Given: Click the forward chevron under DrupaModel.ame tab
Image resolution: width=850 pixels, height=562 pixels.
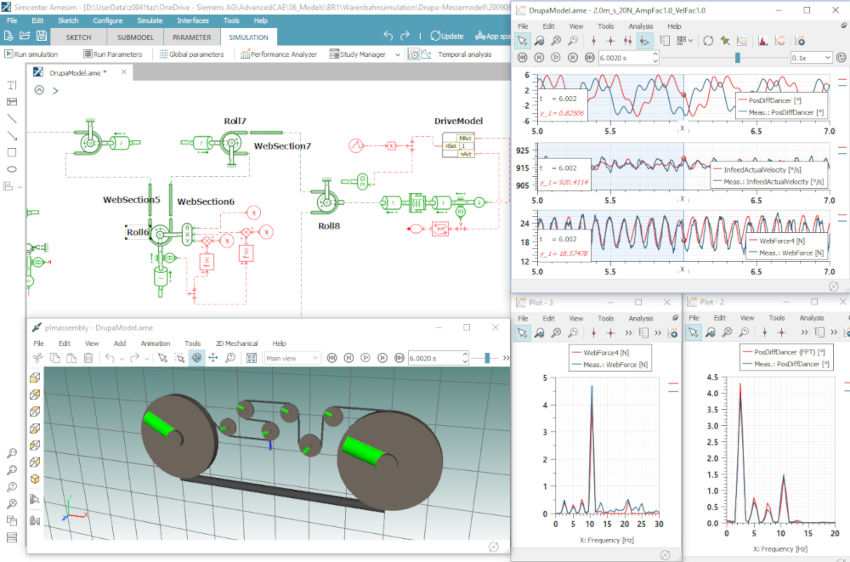Looking at the screenshot, I should tap(55, 91).
